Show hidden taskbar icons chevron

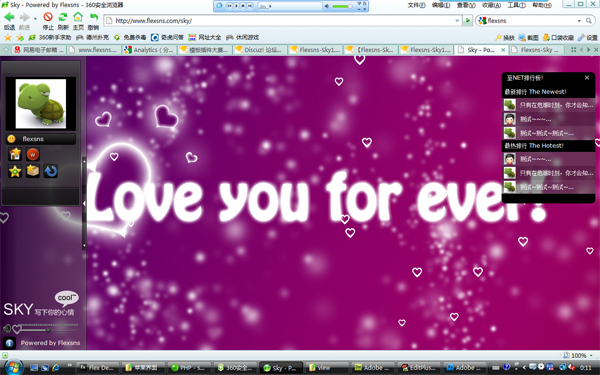(x=524, y=368)
